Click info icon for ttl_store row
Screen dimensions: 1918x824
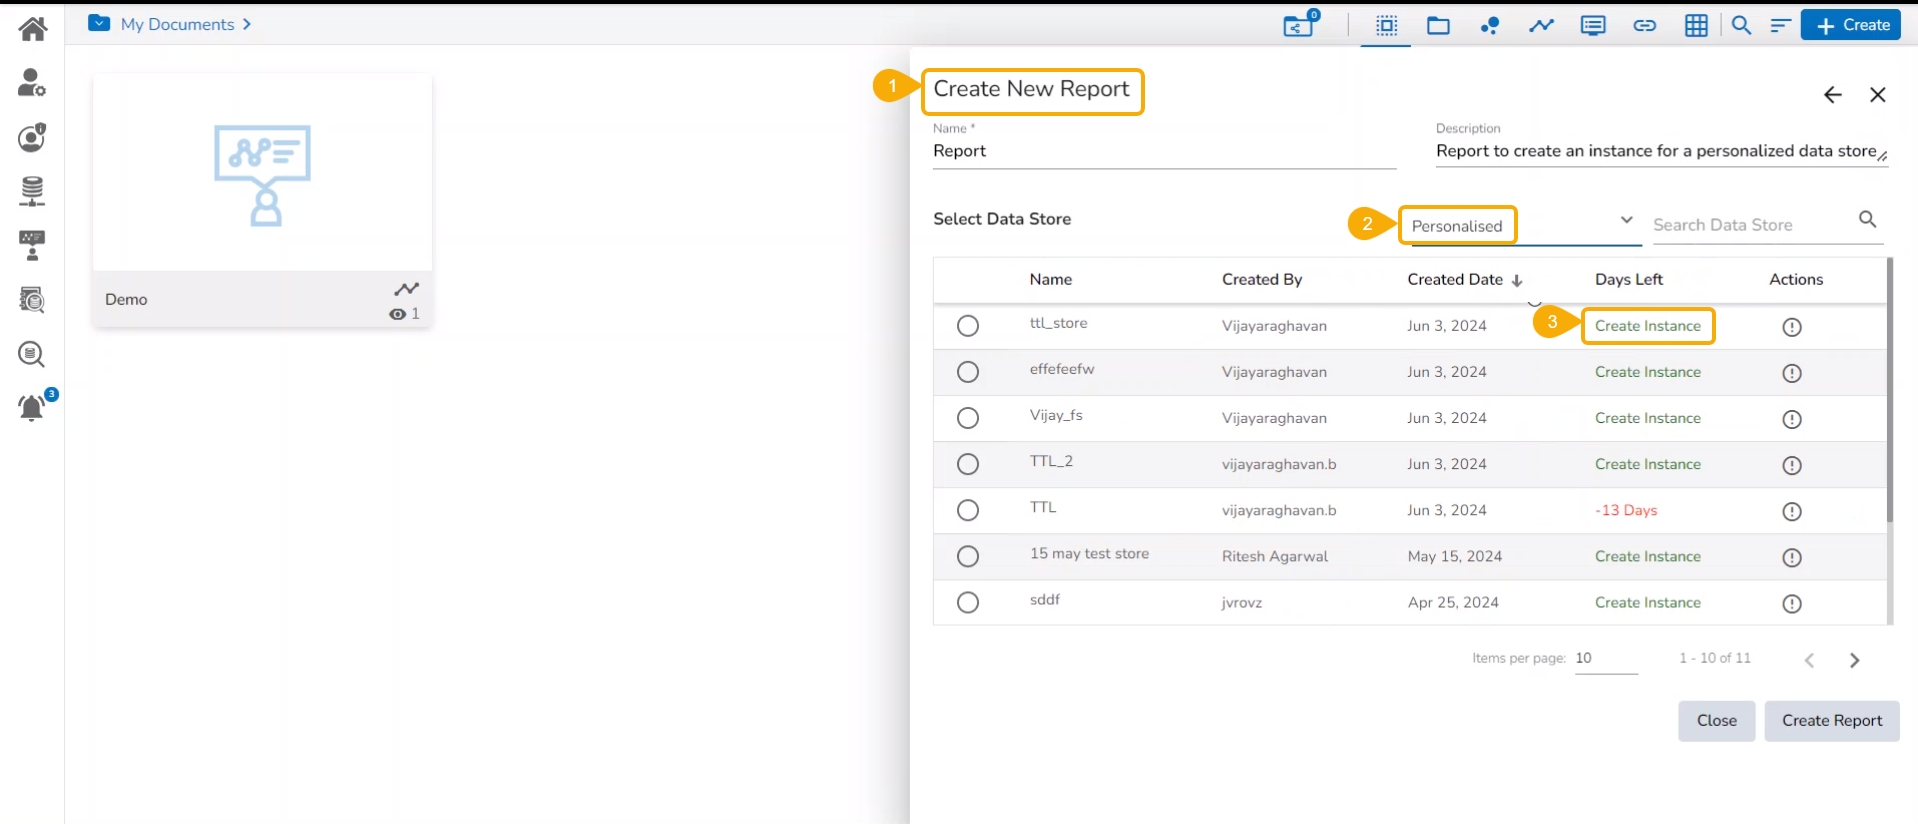pos(1791,327)
